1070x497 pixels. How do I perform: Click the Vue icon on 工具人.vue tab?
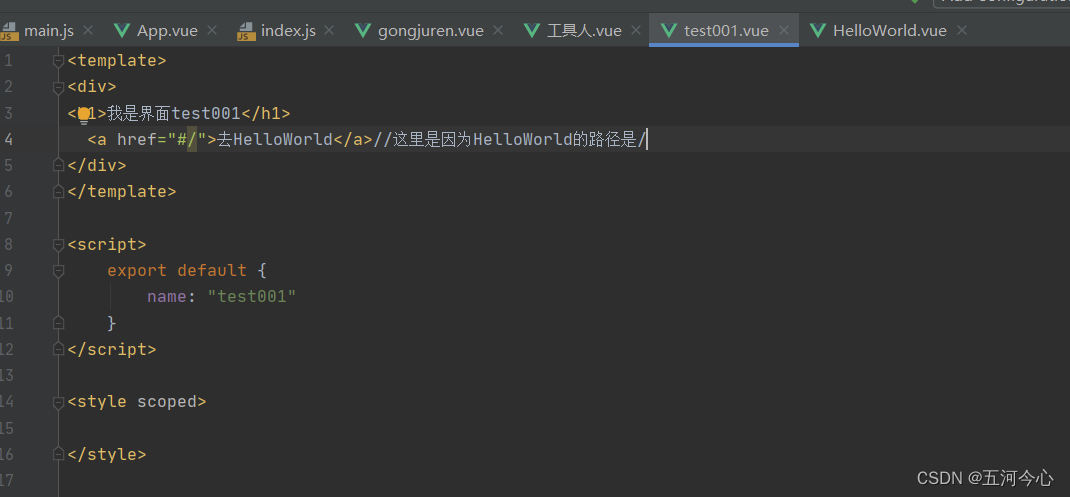click(532, 31)
